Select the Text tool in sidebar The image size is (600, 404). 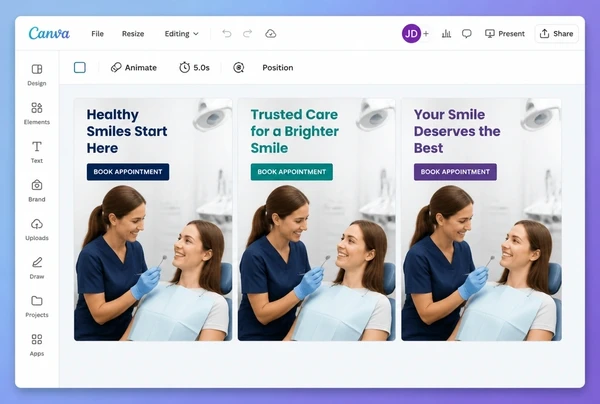[37, 152]
